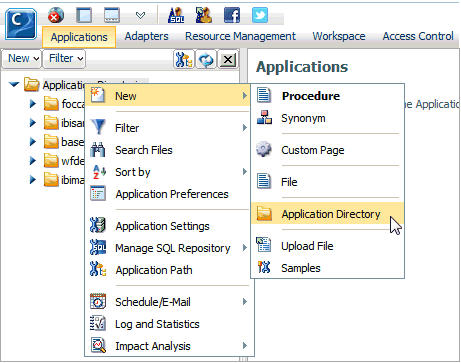The height and width of the screenshot is (363, 461).
Task: Choose Synonym from the New submenu
Action: (x=327, y=118)
